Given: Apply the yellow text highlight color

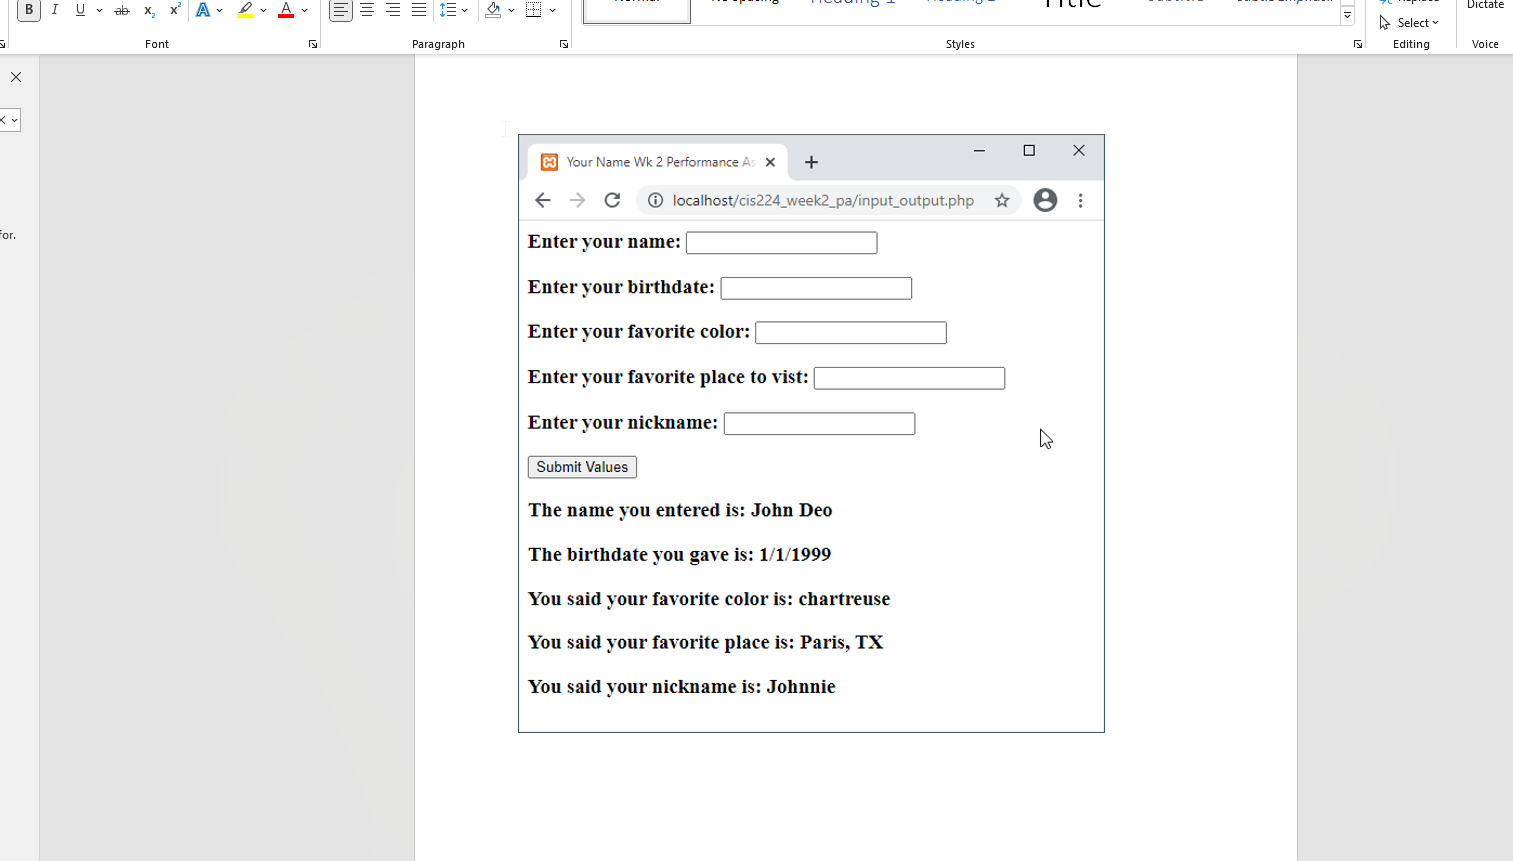Looking at the screenshot, I should click(x=245, y=10).
